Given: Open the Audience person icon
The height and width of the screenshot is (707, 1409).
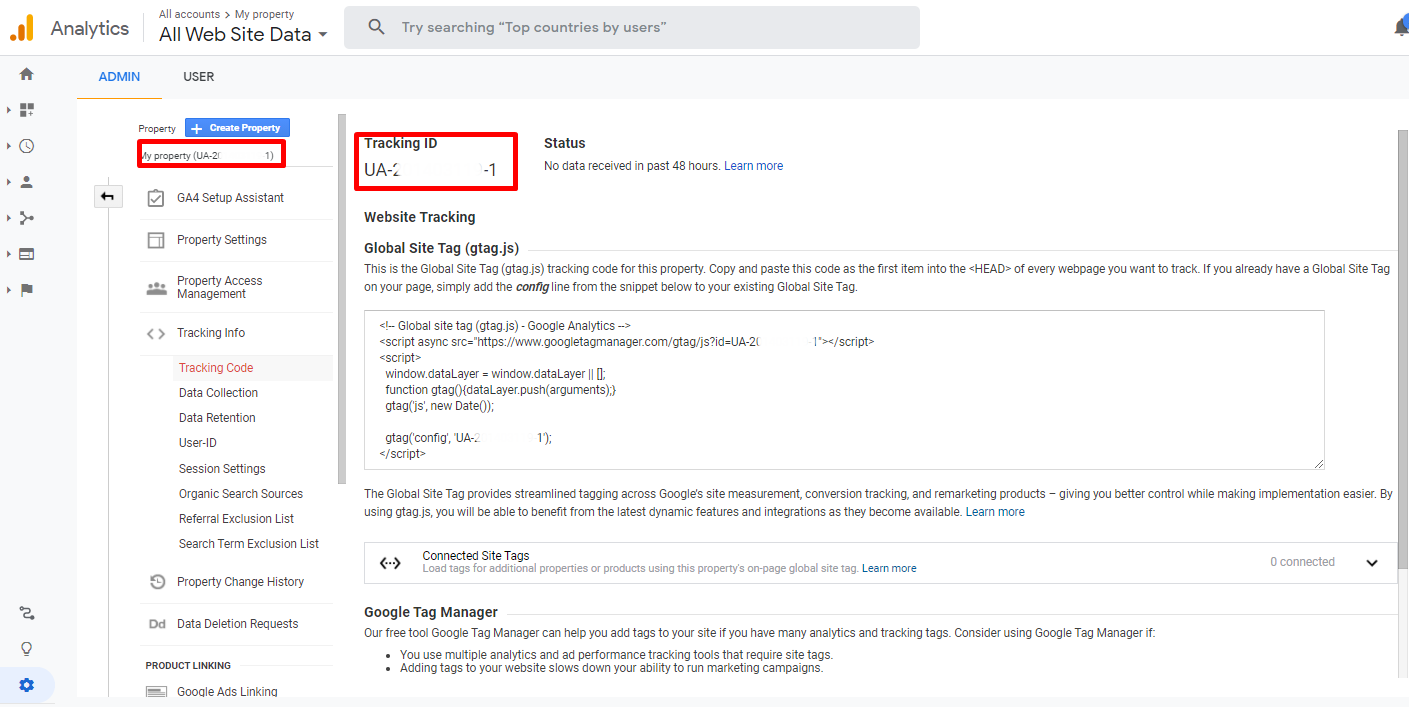Looking at the screenshot, I should coord(26,182).
